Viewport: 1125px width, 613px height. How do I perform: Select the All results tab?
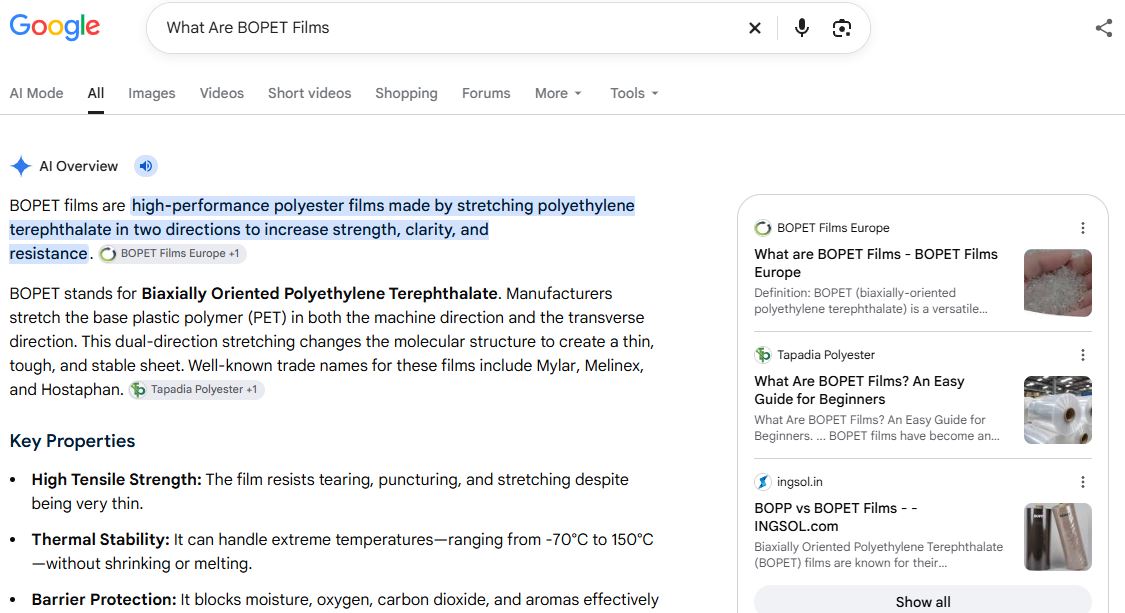(x=96, y=93)
